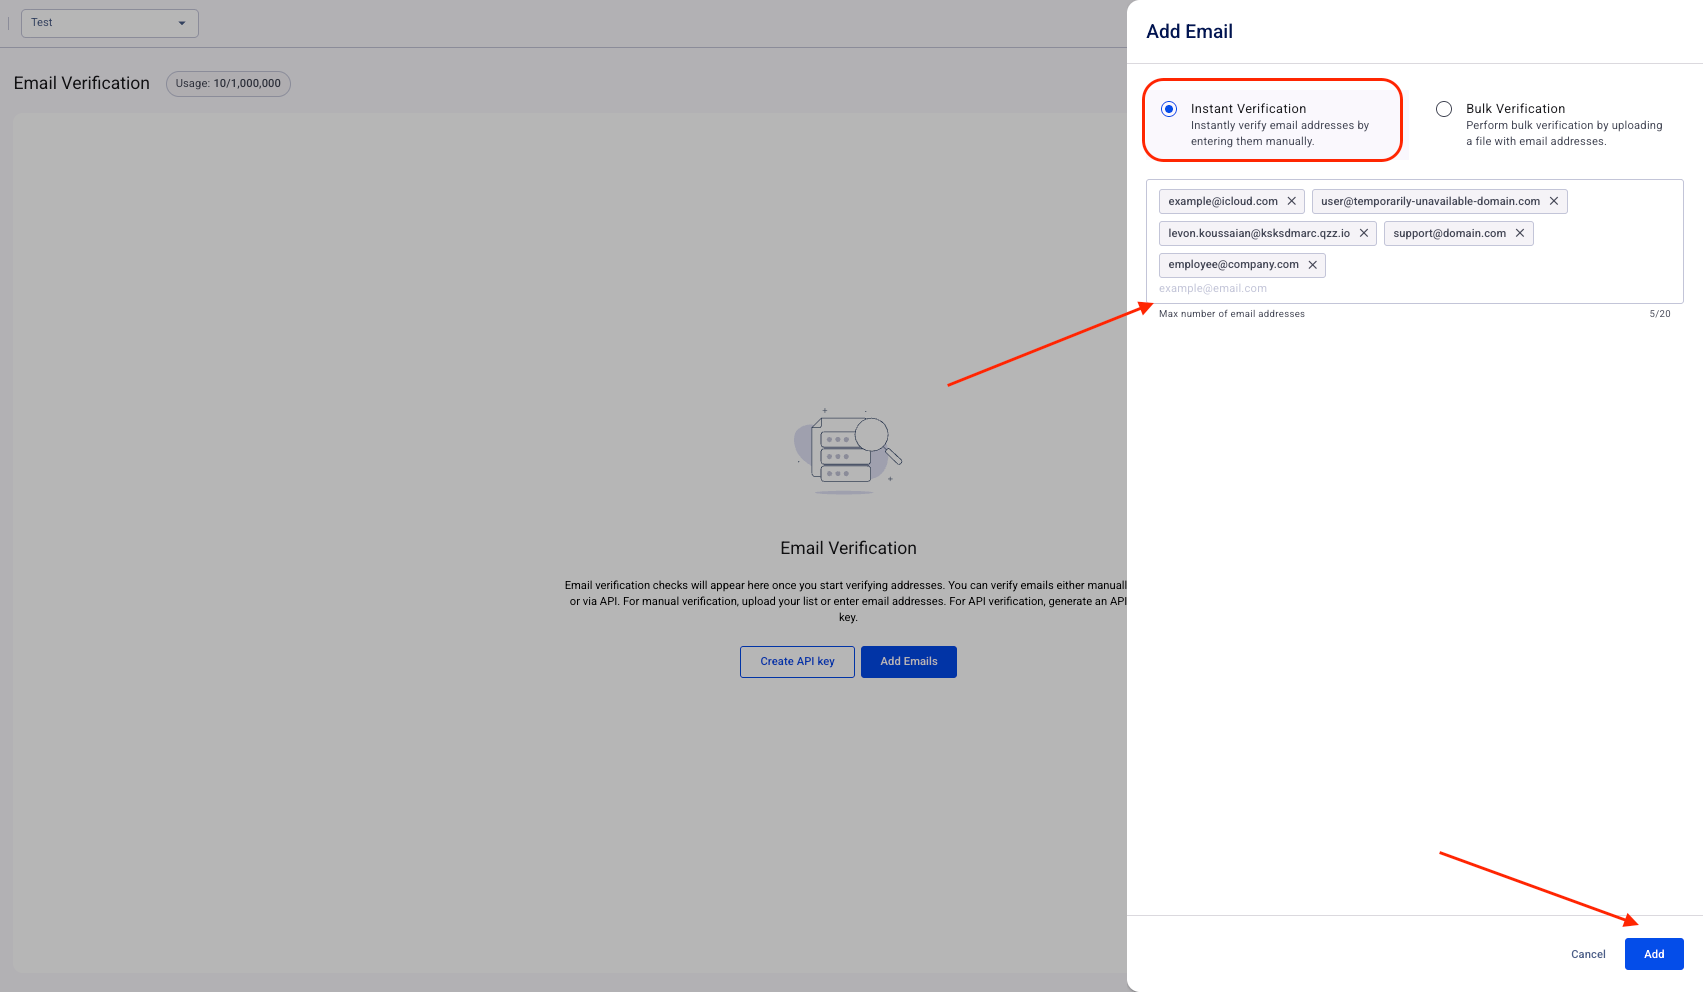Select Bulk Verification radio button
1703x992 pixels.
pos(1444,109)
